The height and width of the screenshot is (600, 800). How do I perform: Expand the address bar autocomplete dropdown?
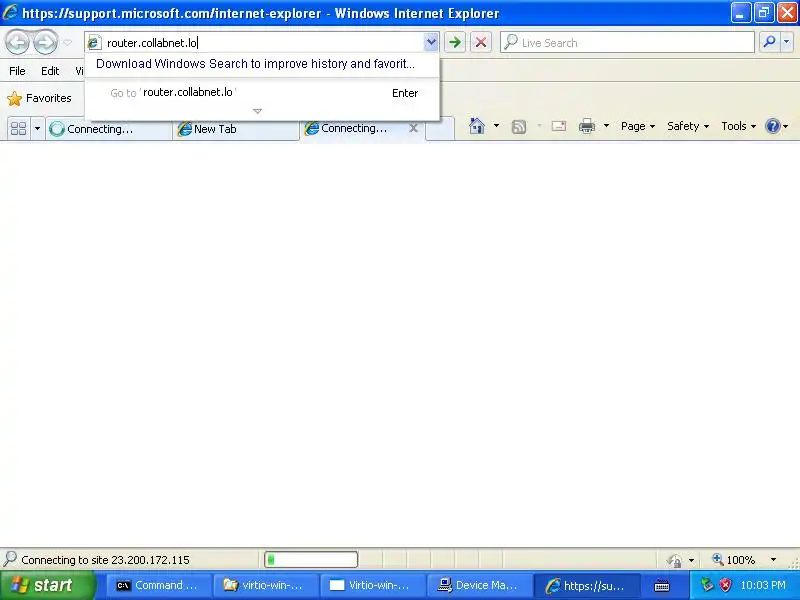tap(431, 42)
